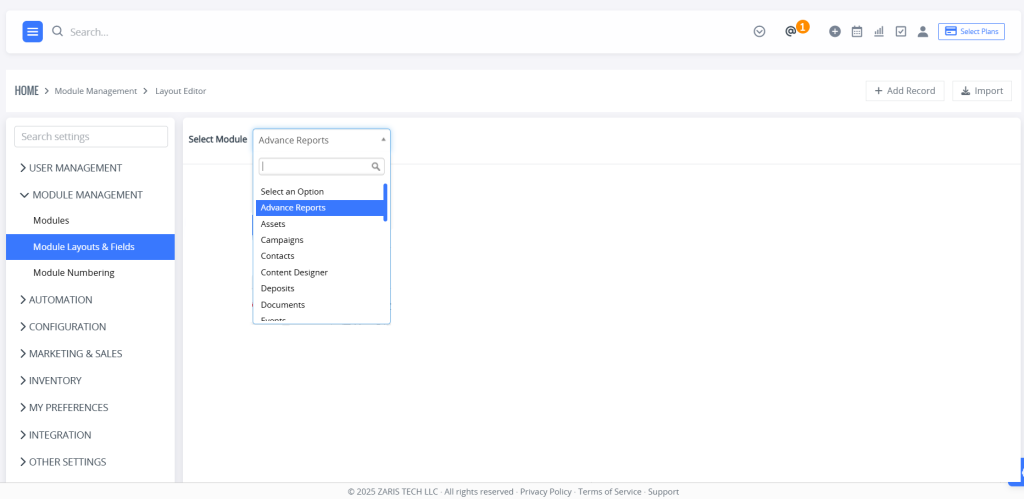Choose Content Designer in module dropdown

pyautogui.click(x=320, y=272)
